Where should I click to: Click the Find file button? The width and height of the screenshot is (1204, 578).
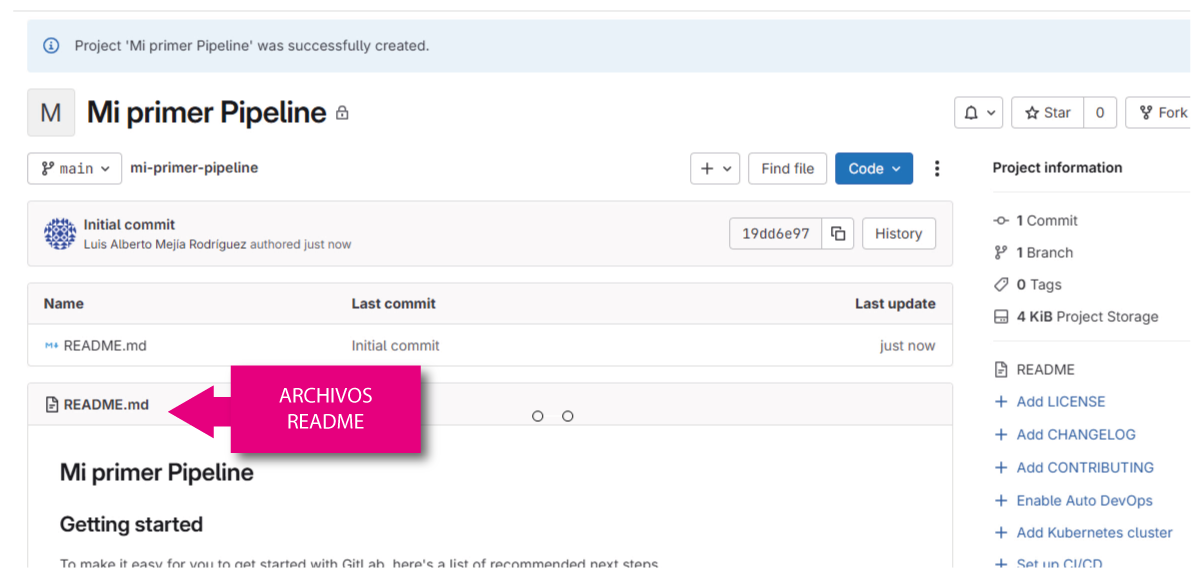[787, 169]
